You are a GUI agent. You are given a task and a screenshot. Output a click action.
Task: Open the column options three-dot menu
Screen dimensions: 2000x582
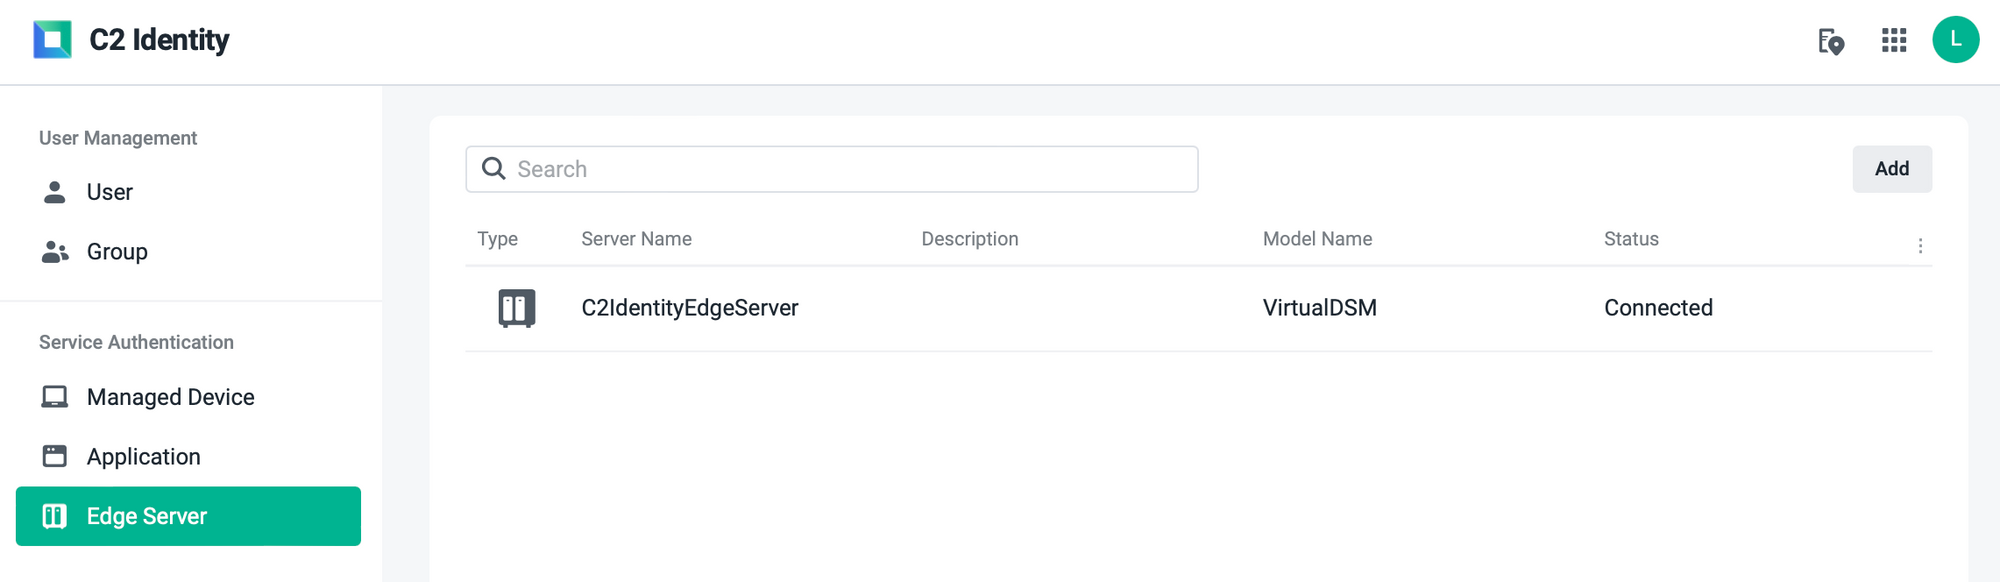[x=1919, y=246]
